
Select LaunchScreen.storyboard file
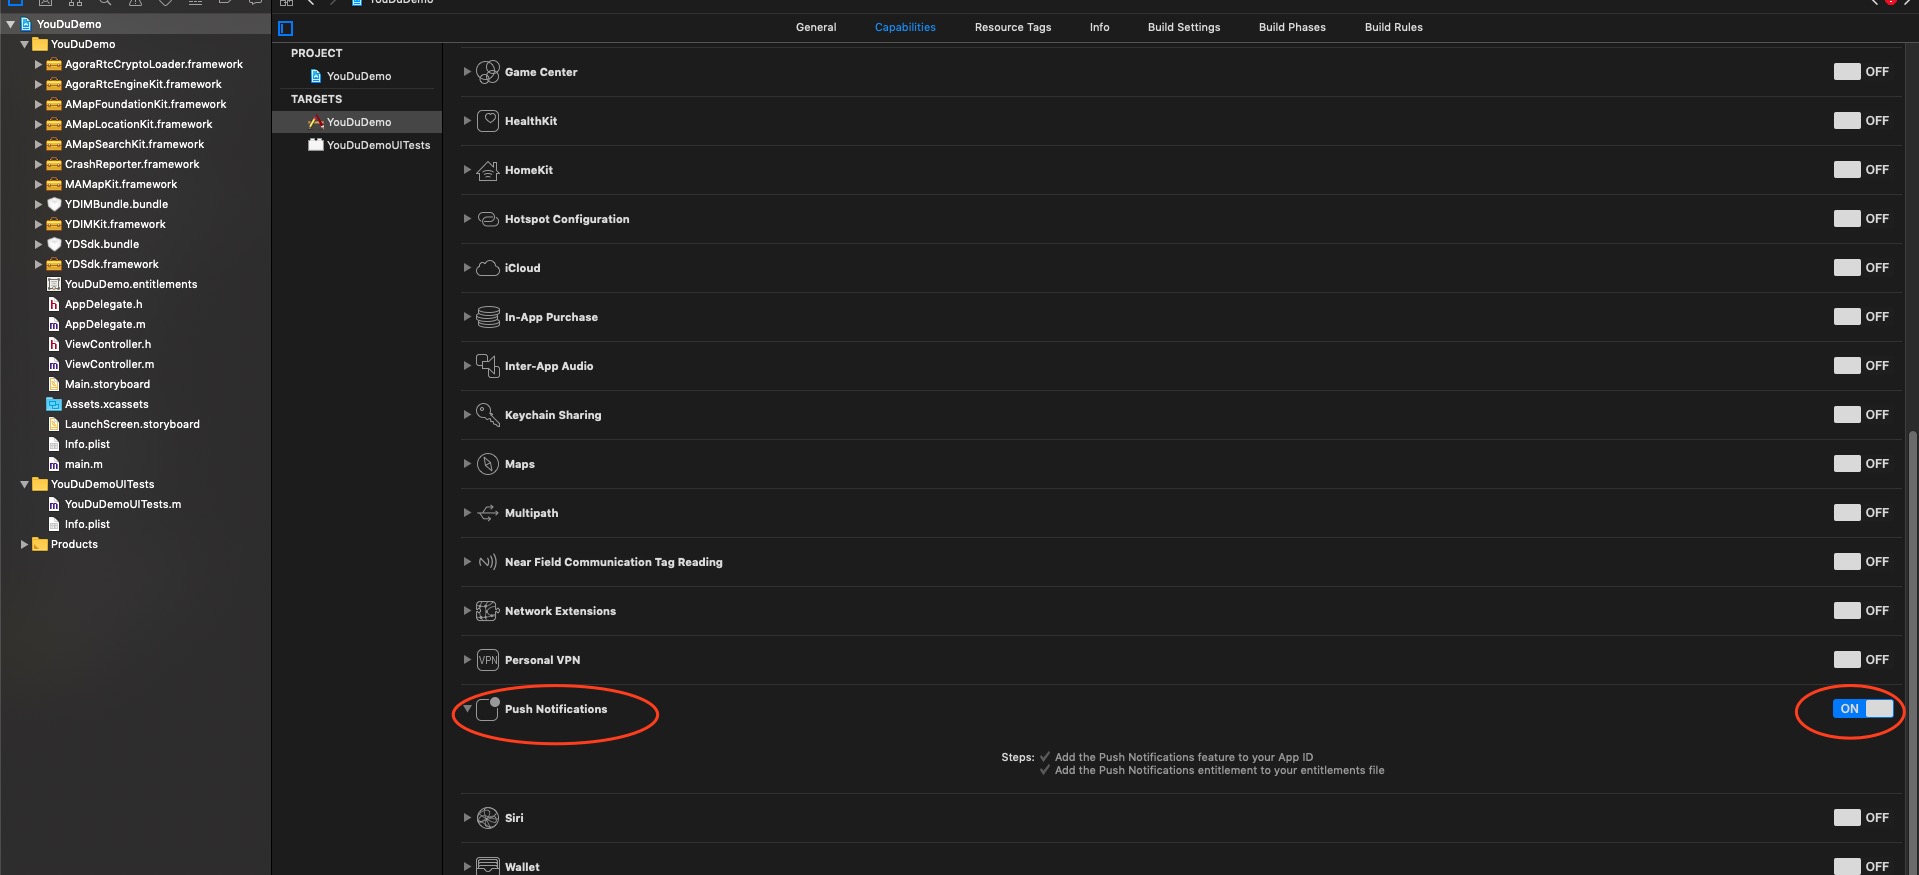click(132, 424)
